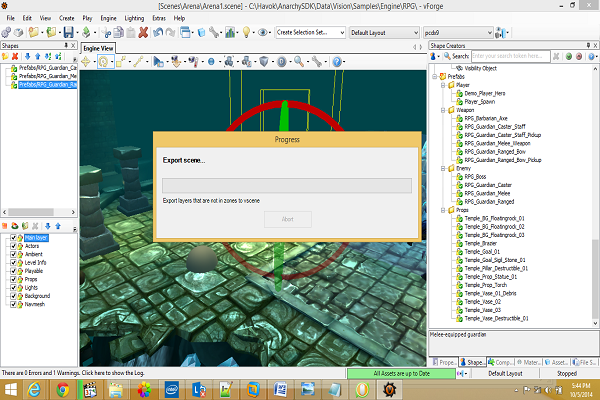Open the Default Layout dropdown in toolbar
The image size is (600, 400).
(384, 33)
